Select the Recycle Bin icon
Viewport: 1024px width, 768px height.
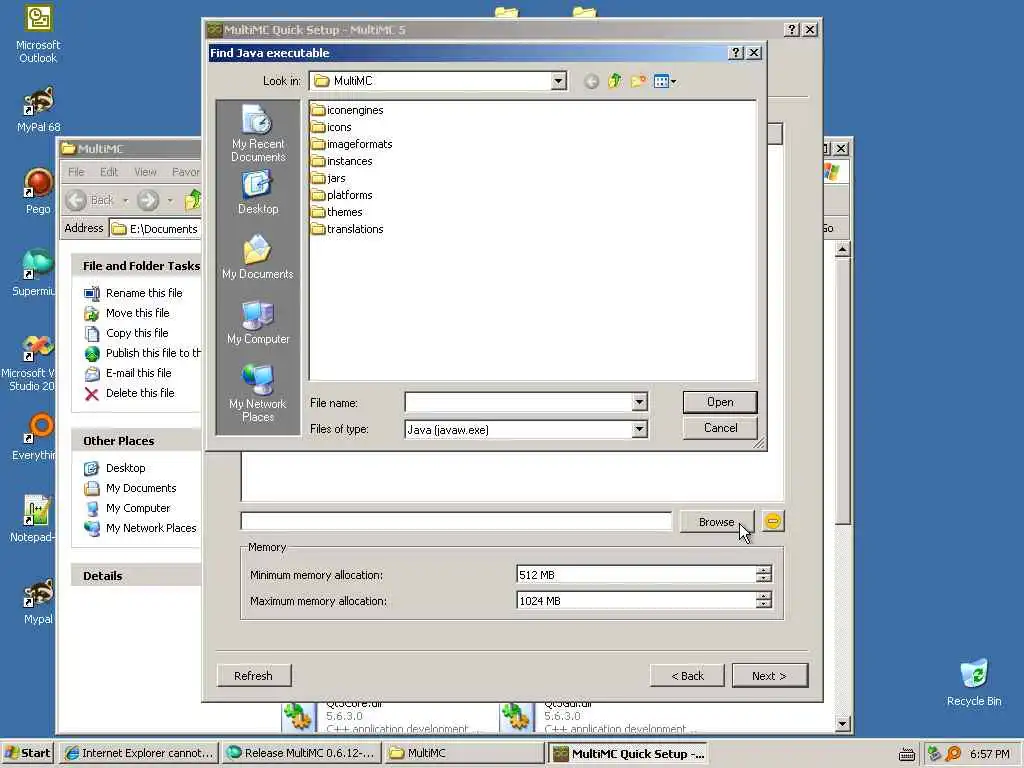974,683
